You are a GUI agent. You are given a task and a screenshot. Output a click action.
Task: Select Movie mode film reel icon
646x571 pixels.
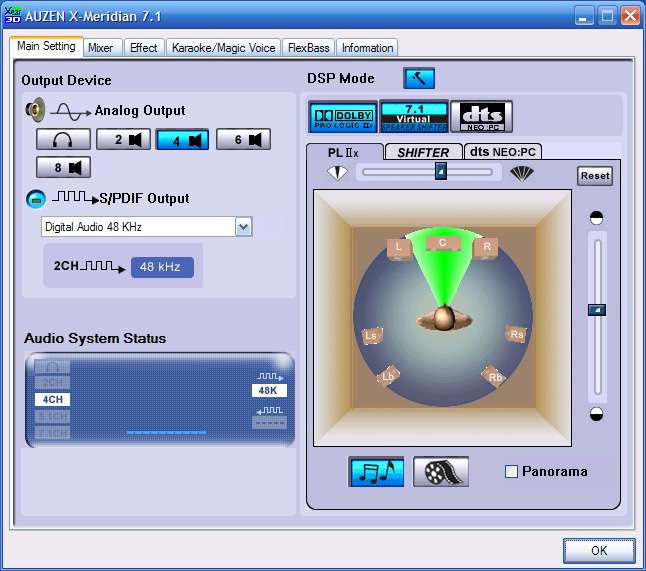point(441,472)
